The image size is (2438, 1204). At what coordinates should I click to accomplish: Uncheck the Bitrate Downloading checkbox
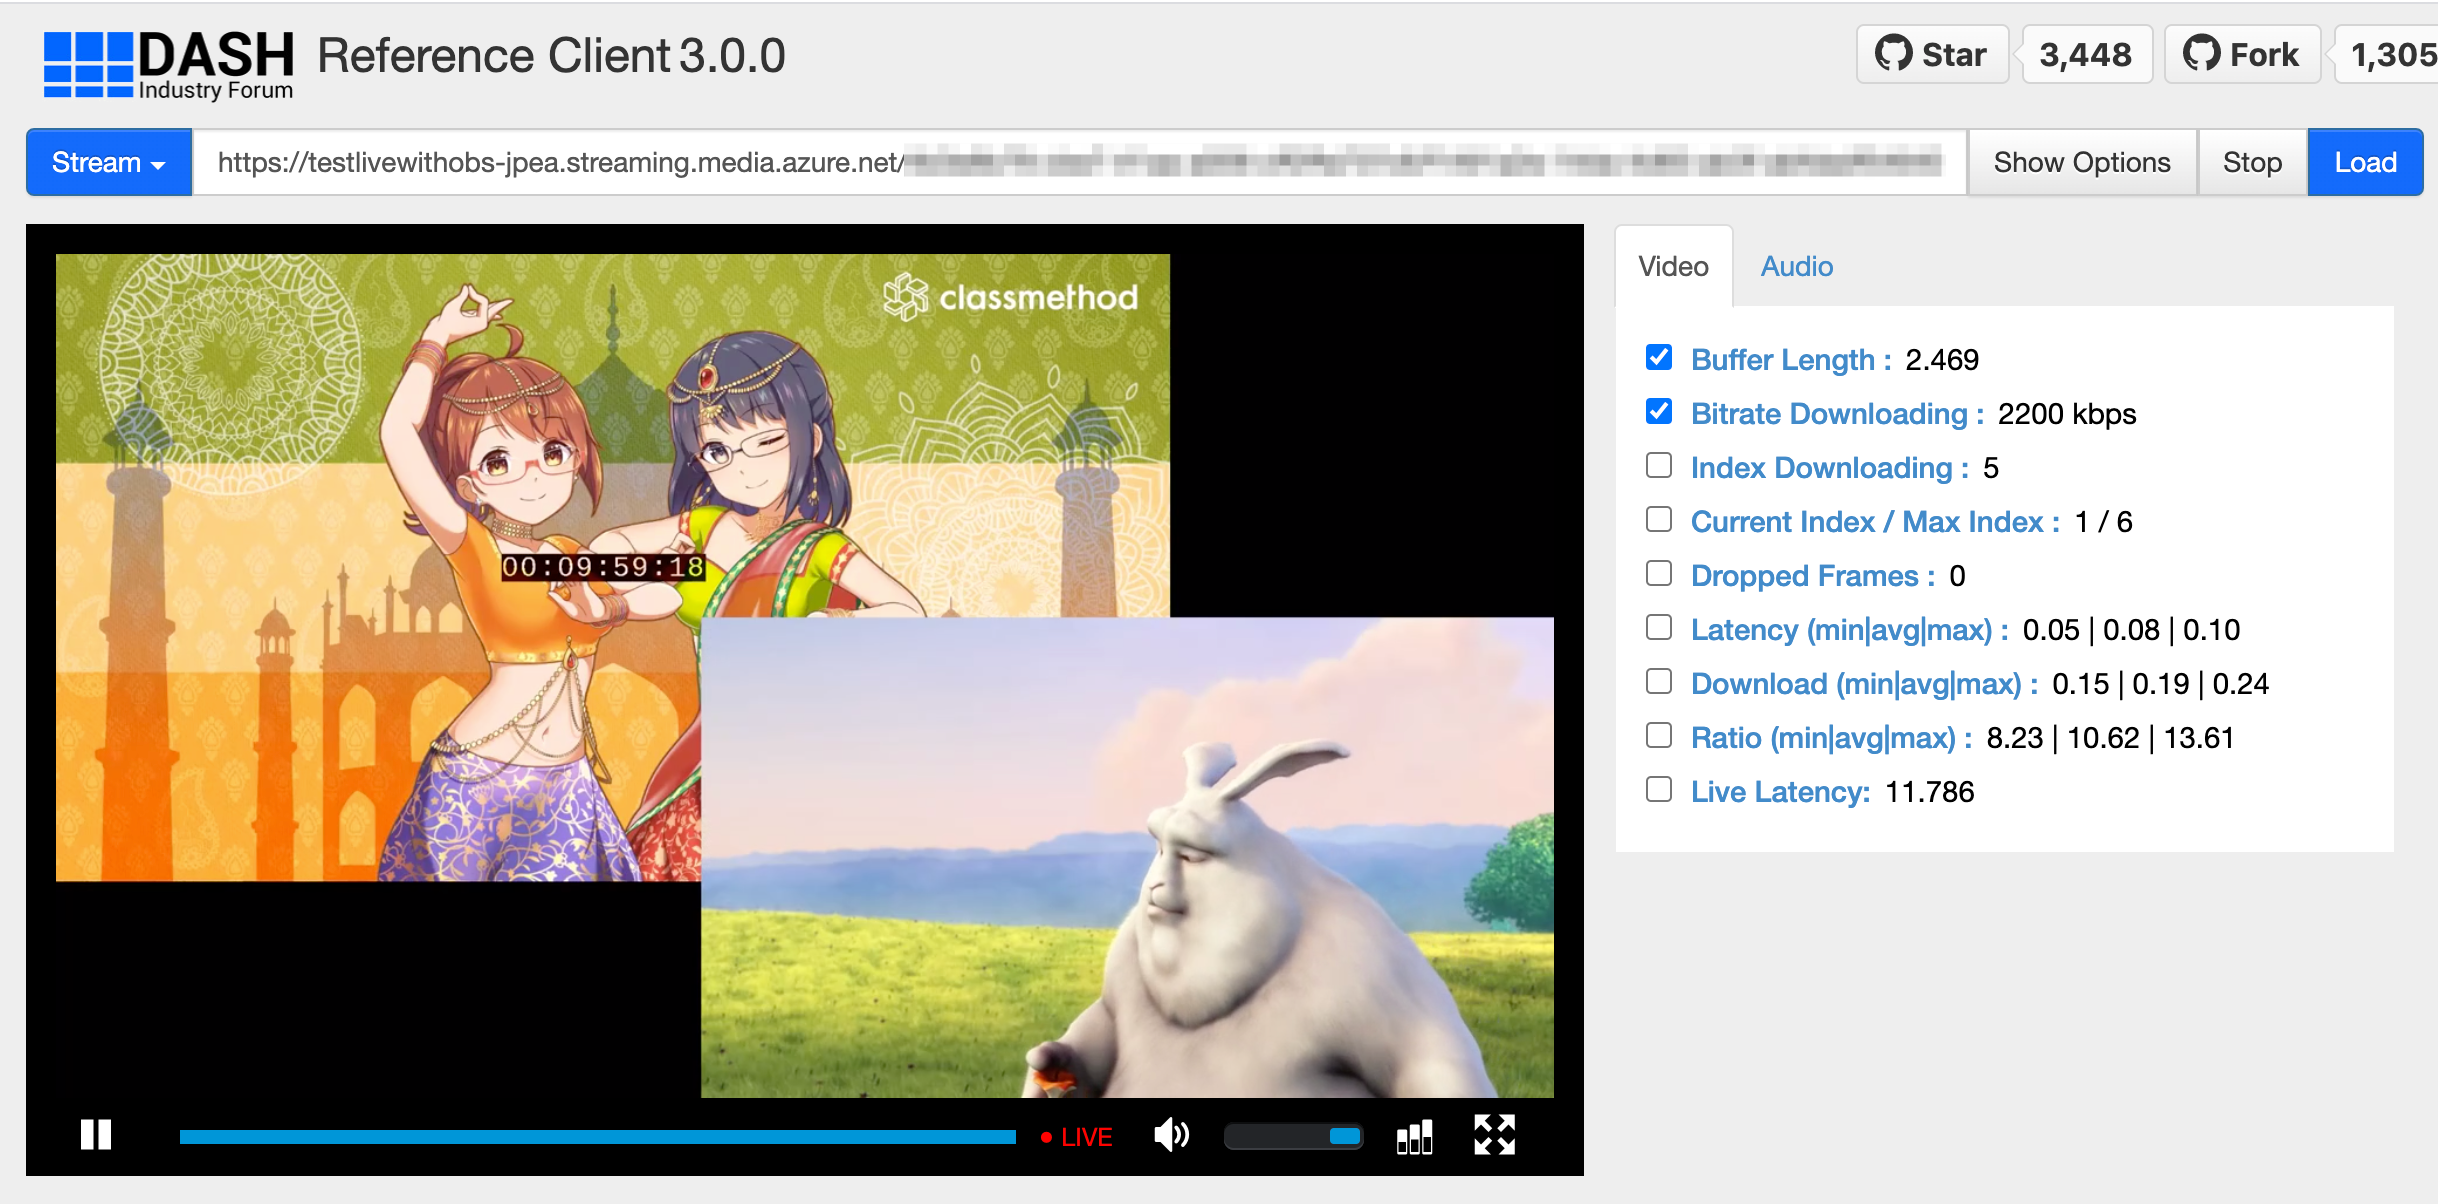[1659, 411]
